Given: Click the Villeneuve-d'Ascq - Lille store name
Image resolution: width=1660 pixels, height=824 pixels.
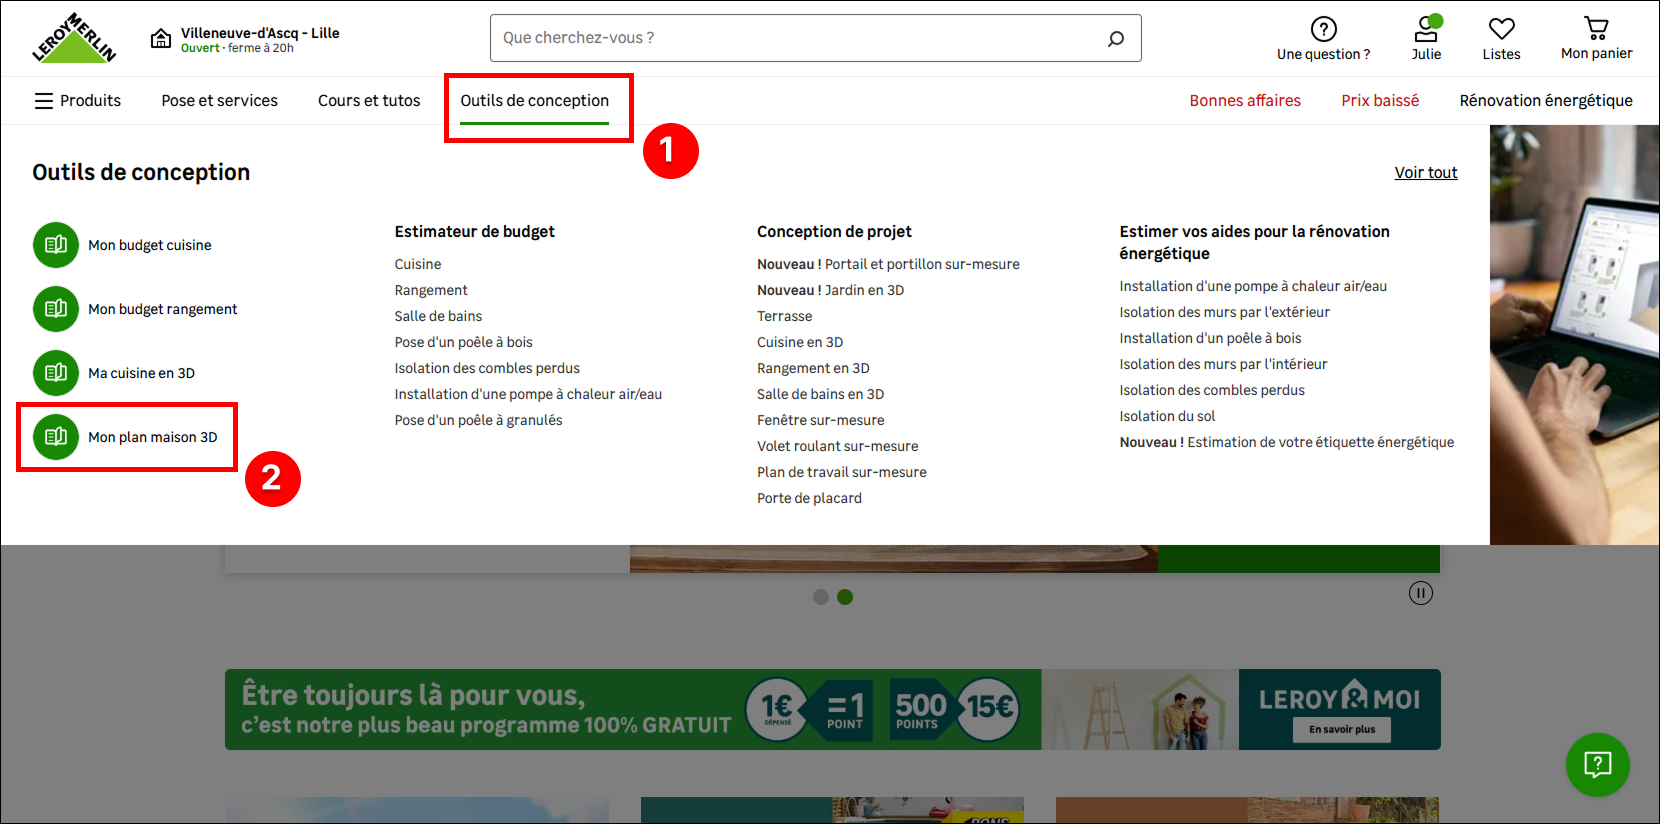Looking at the screenshot, I should [260, 33].
